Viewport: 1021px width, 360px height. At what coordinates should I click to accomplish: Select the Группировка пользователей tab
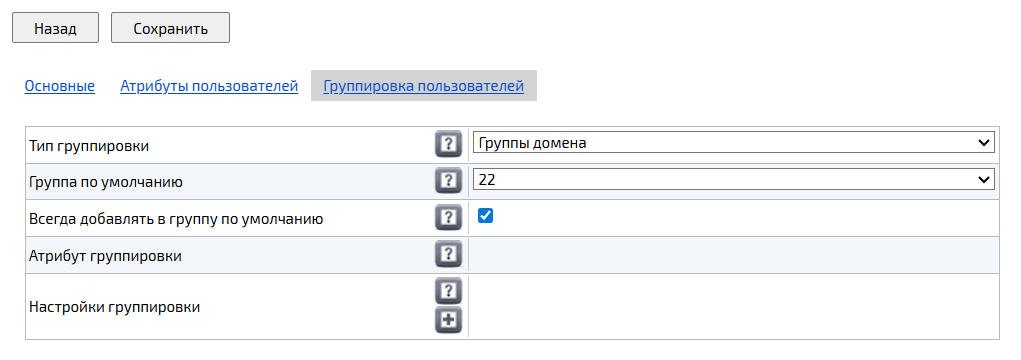pos(423,86)
